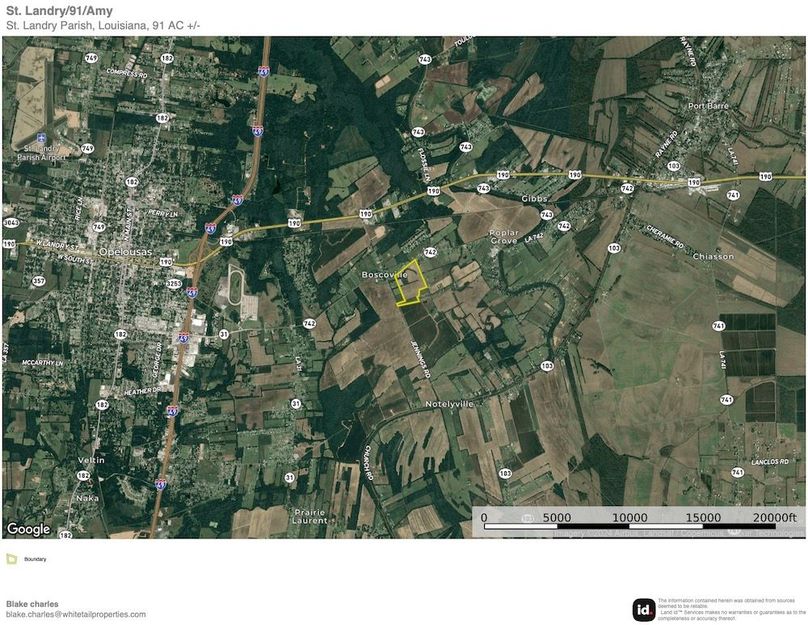
Task: Click the US 190 shield west of Opelousas
Action: click(x=8, y=243)
